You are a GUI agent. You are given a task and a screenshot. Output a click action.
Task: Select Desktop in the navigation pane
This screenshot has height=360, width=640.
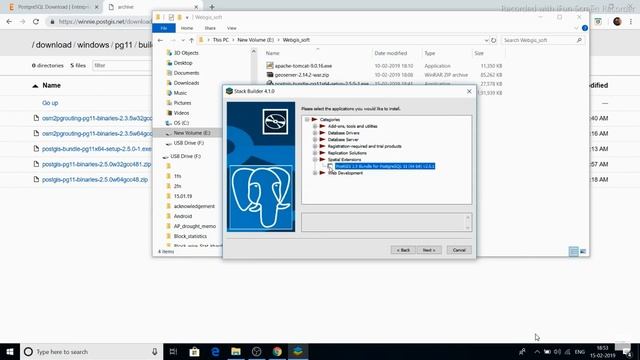[x=183, y=63]
